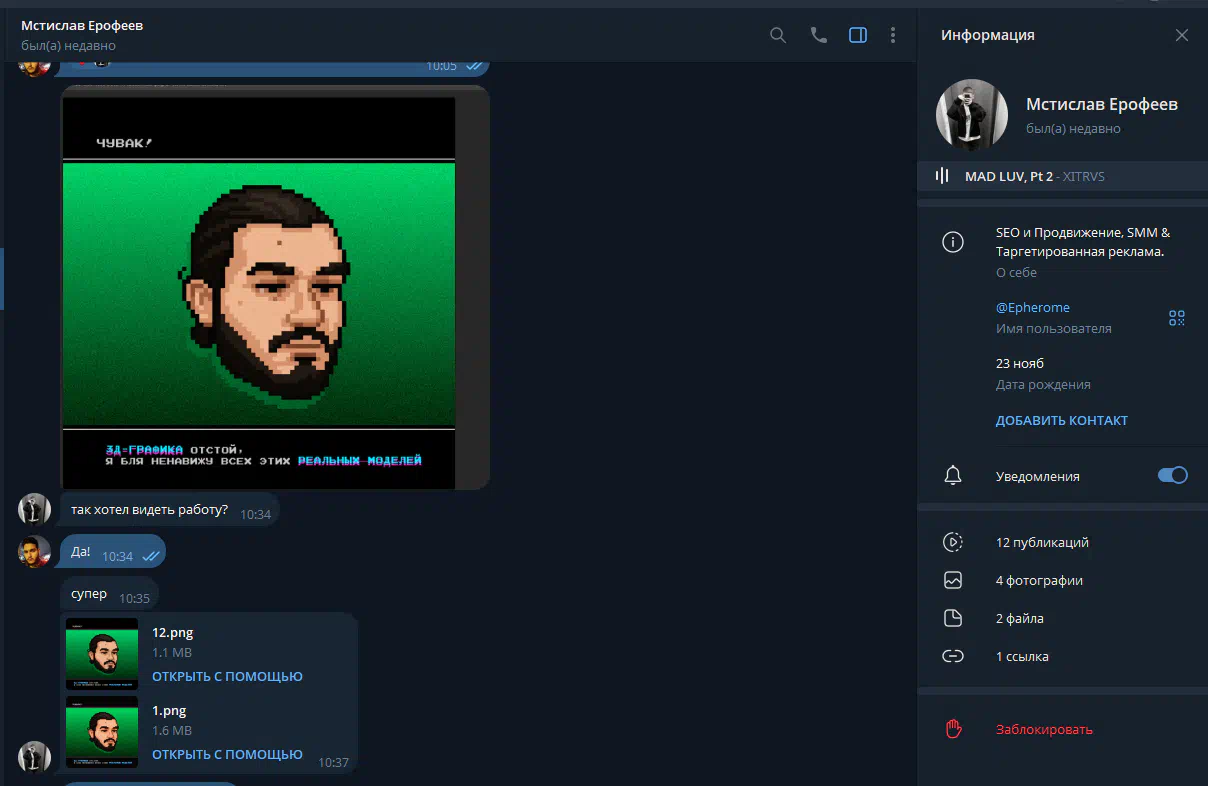Open the 4 фотографии shared media
The image size is (1208, 786).
point(1039,580)
